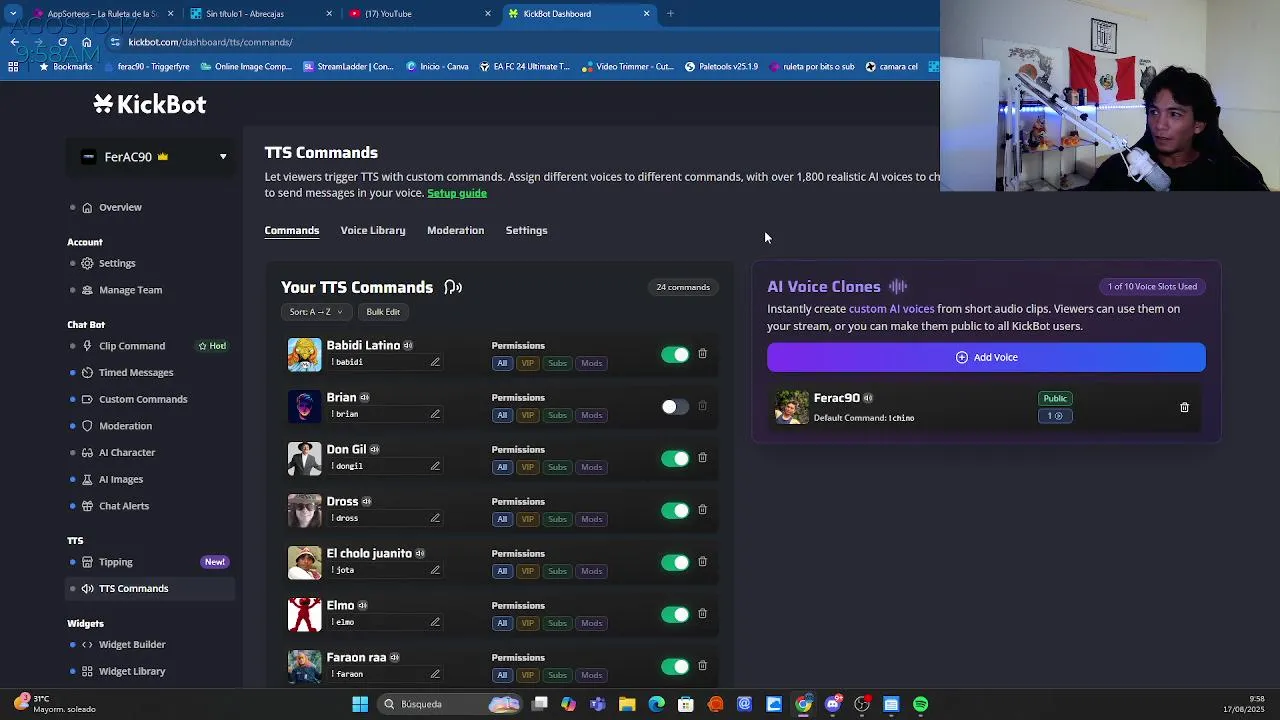1280x720 pixels.
Task: Open Spotify from the taskbar
Action: (920, 704)
